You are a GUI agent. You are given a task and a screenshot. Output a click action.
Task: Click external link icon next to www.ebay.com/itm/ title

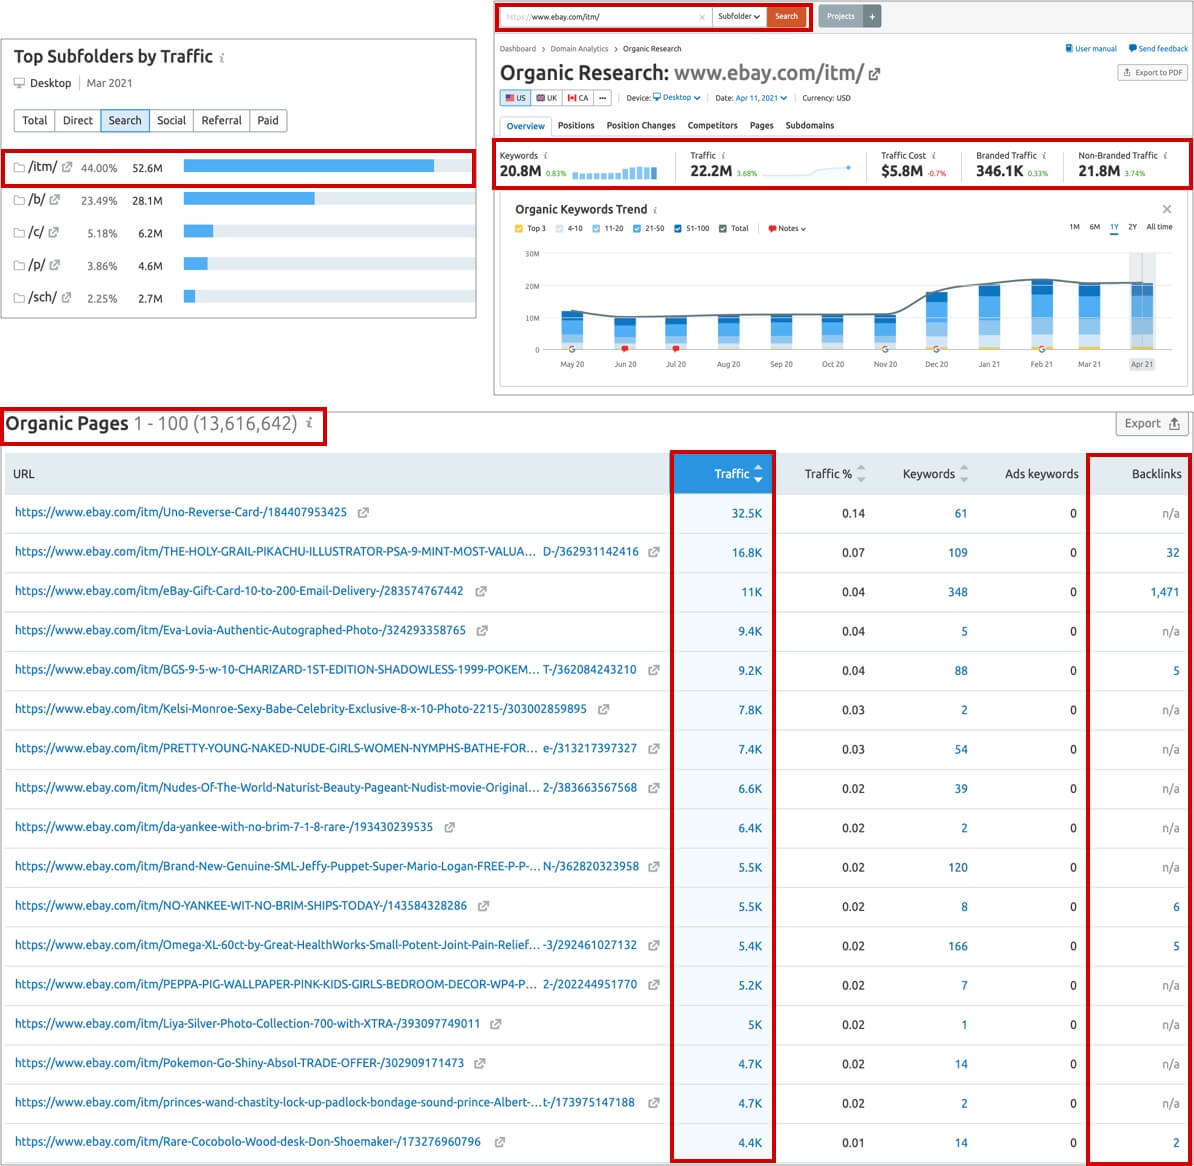[874, 74]
